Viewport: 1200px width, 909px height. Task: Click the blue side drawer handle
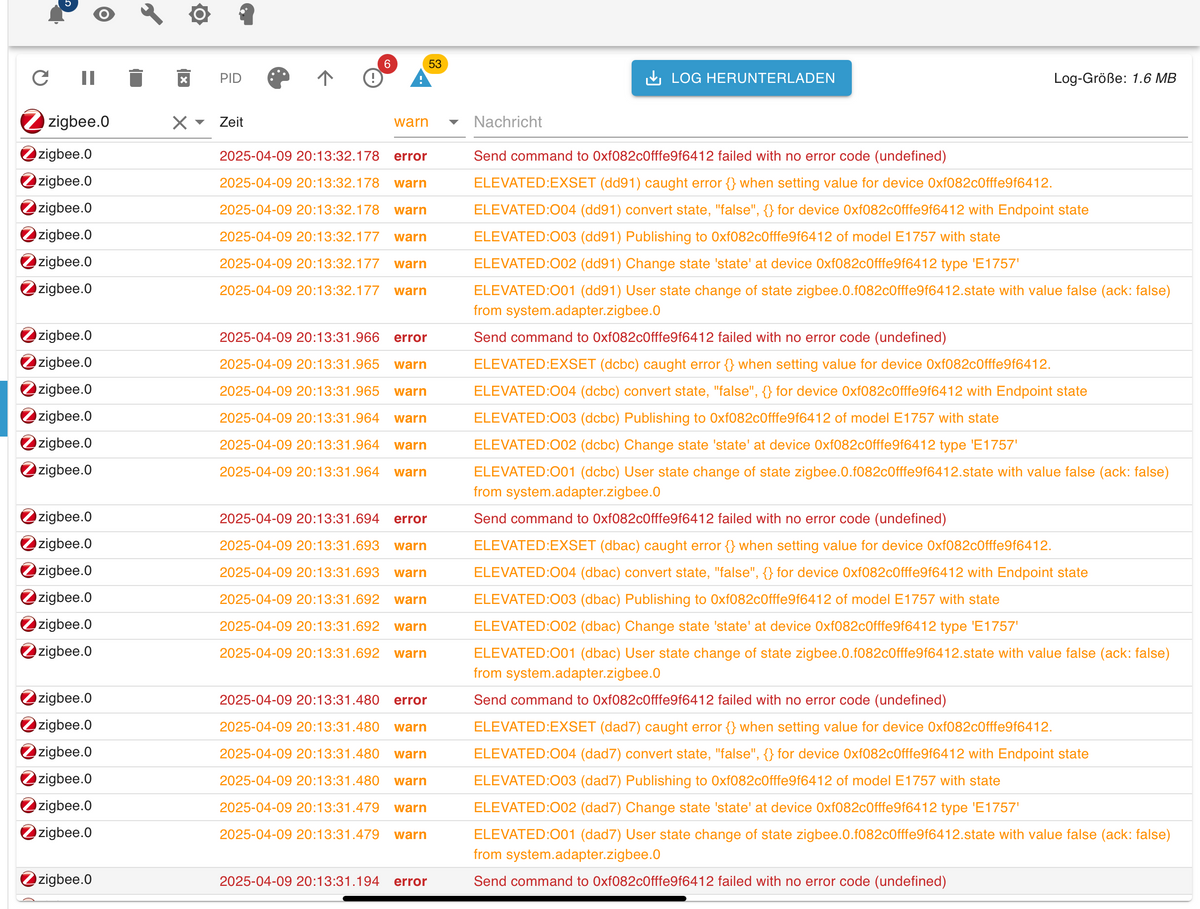tap(3, 407)
